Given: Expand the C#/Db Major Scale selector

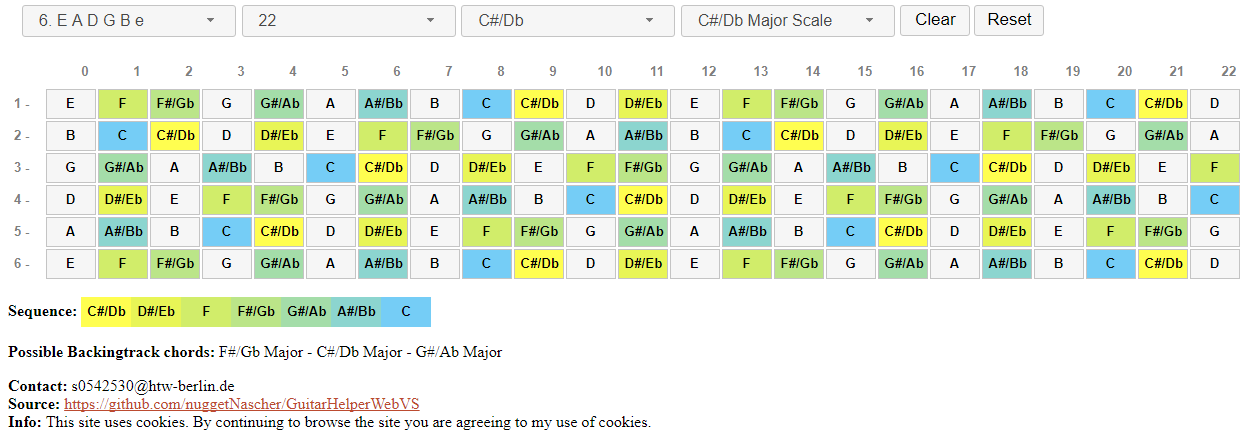Looking at the screenshot, I should [x=787, y=20].
